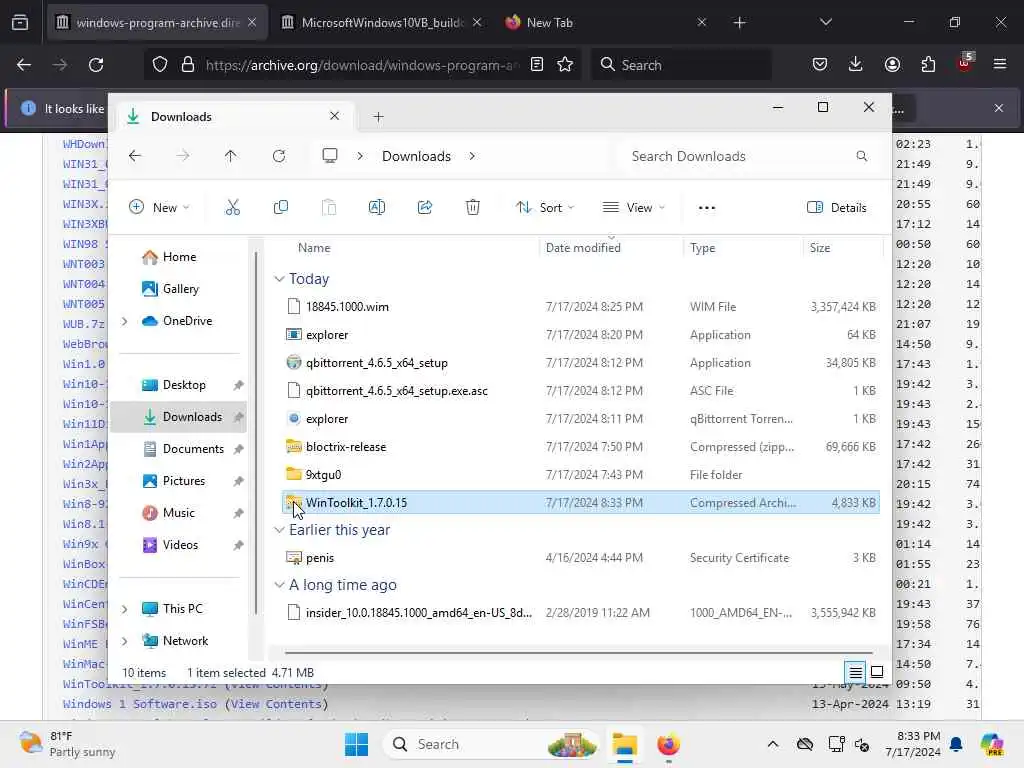Screen dimensions: 1024x768
Task: Collapse the Earlier this year group
Action: tap(279, 530)
